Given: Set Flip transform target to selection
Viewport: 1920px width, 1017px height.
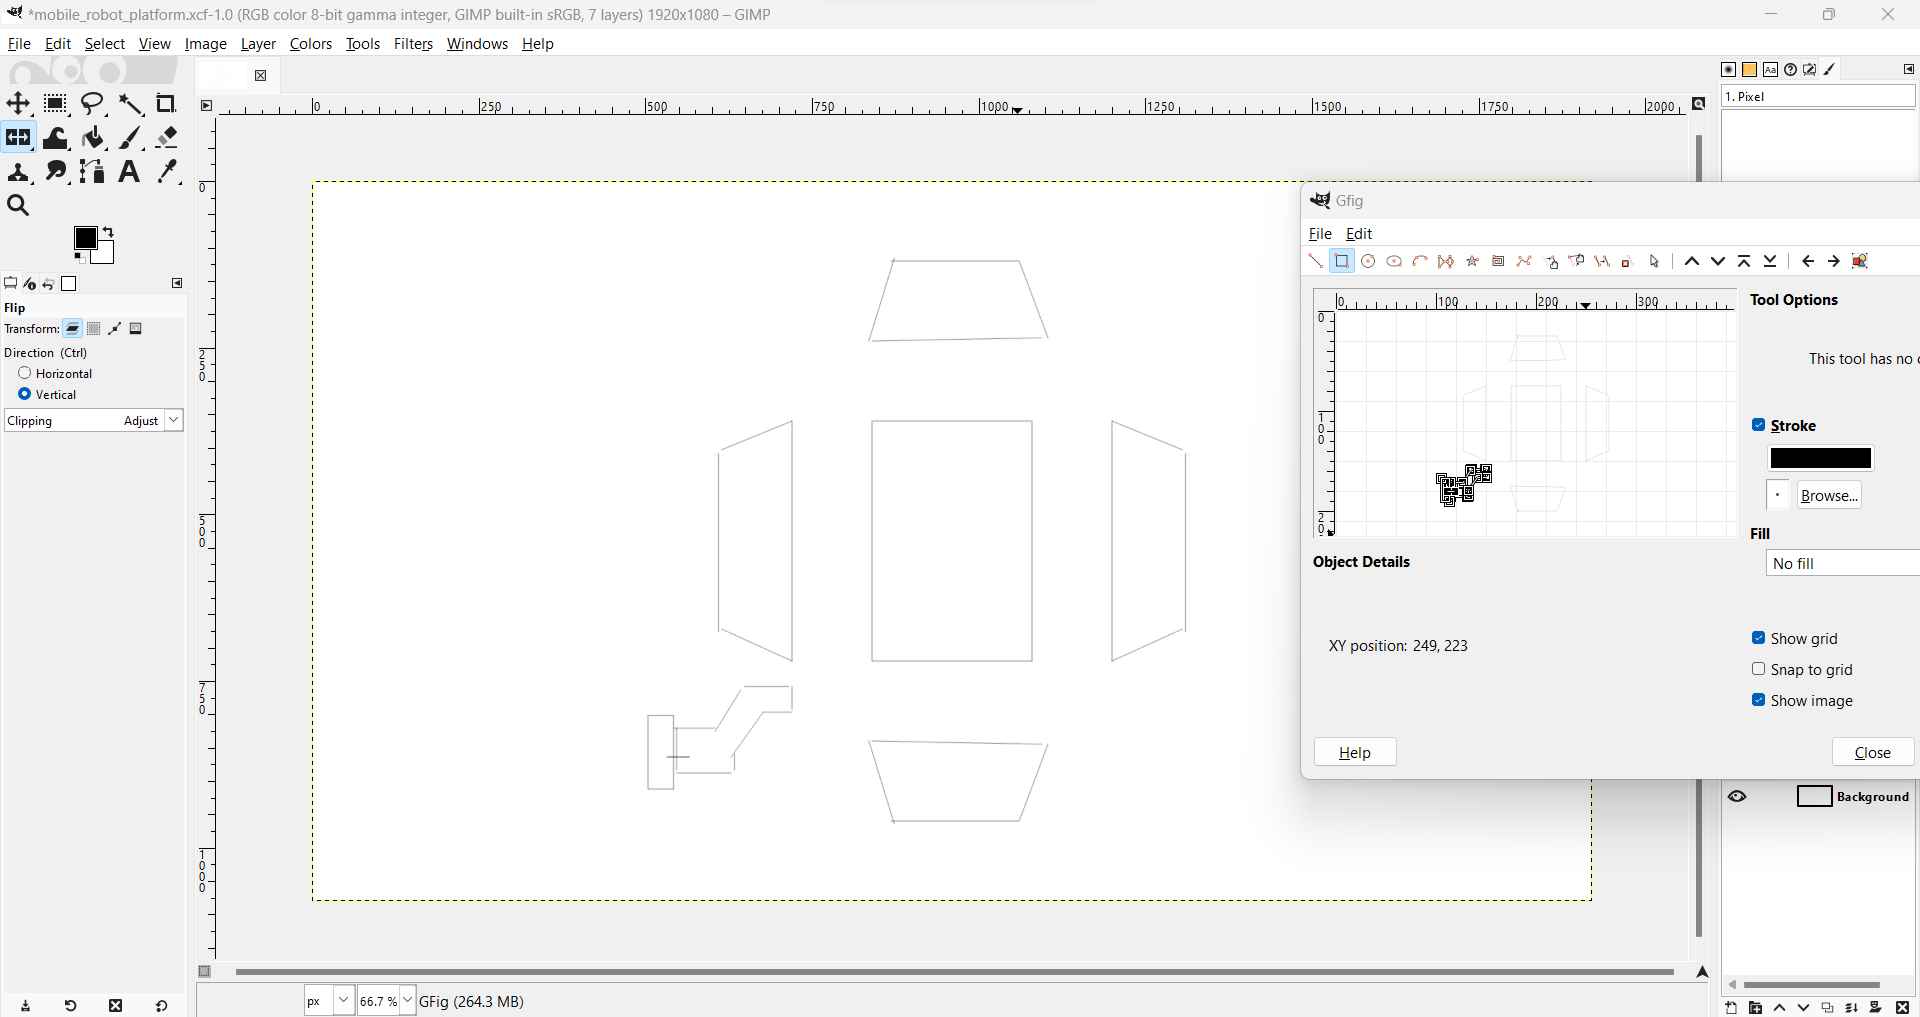Looking at the screenshot, I should [94, 329].
